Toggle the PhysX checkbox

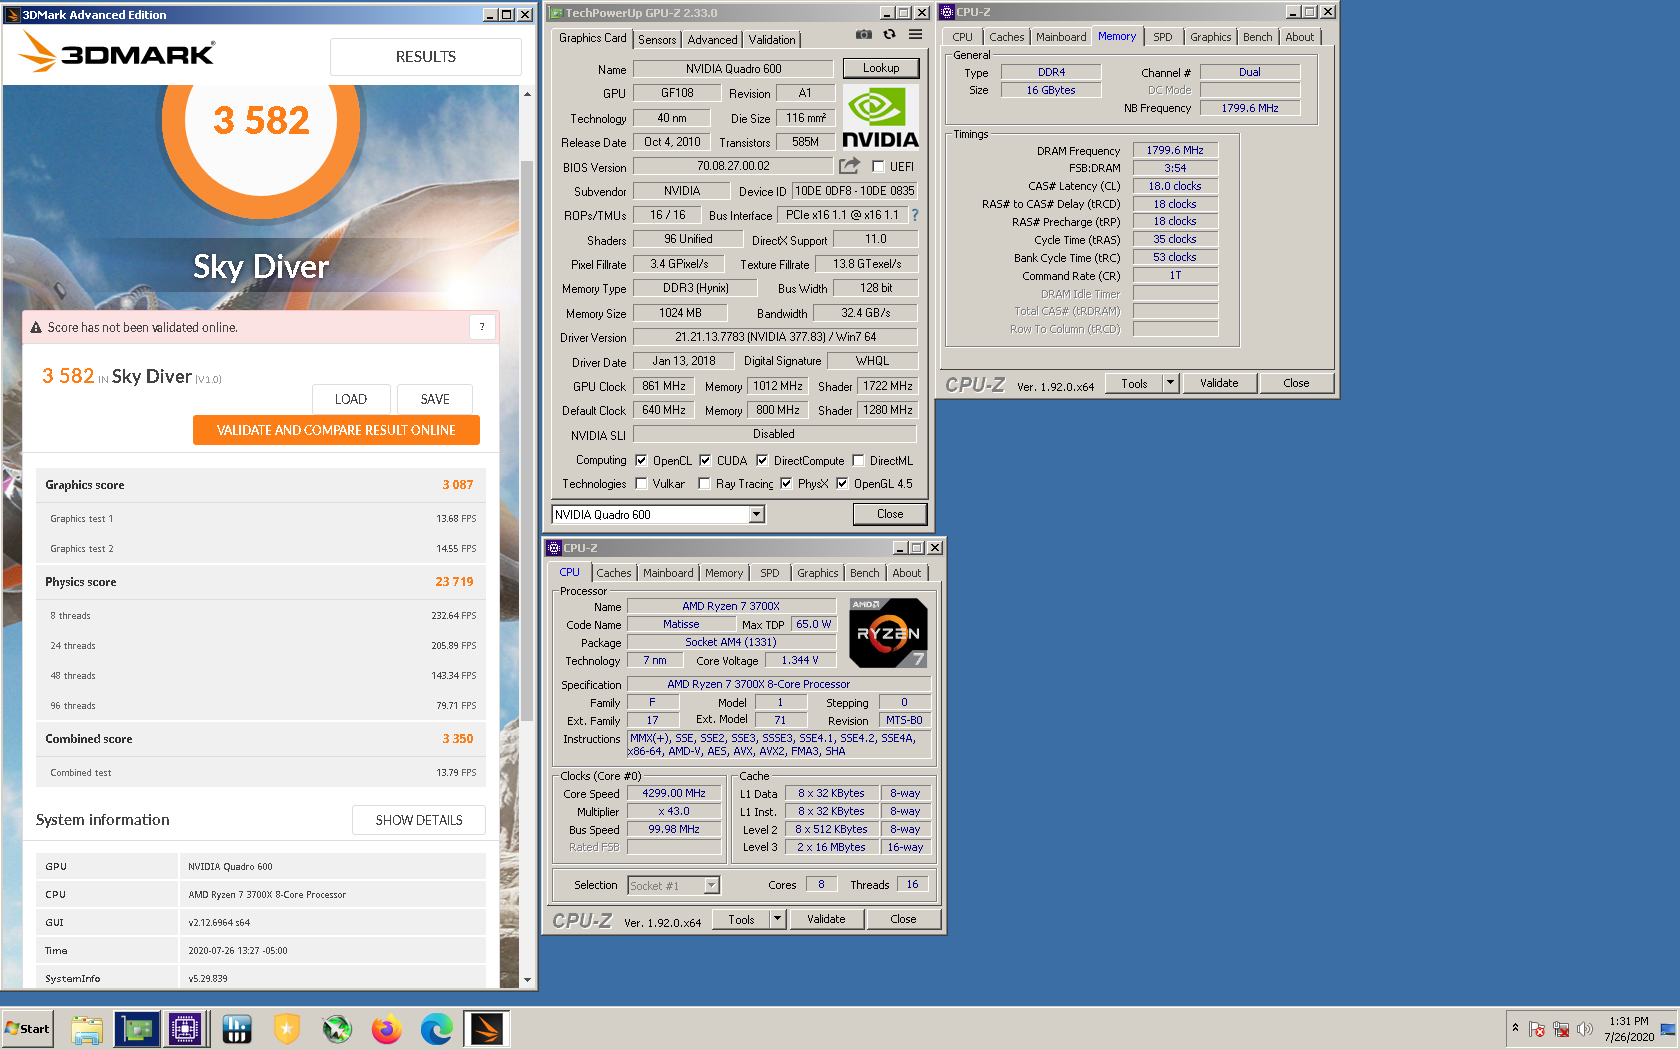[x=786, y=484]
